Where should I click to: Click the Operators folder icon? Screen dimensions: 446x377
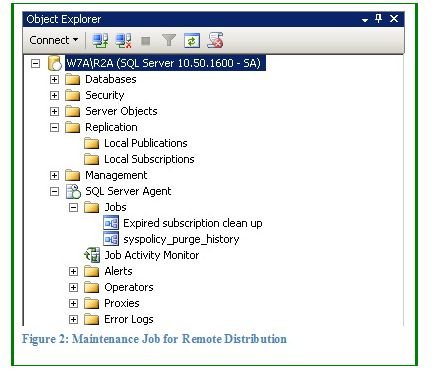pos(92,287)
